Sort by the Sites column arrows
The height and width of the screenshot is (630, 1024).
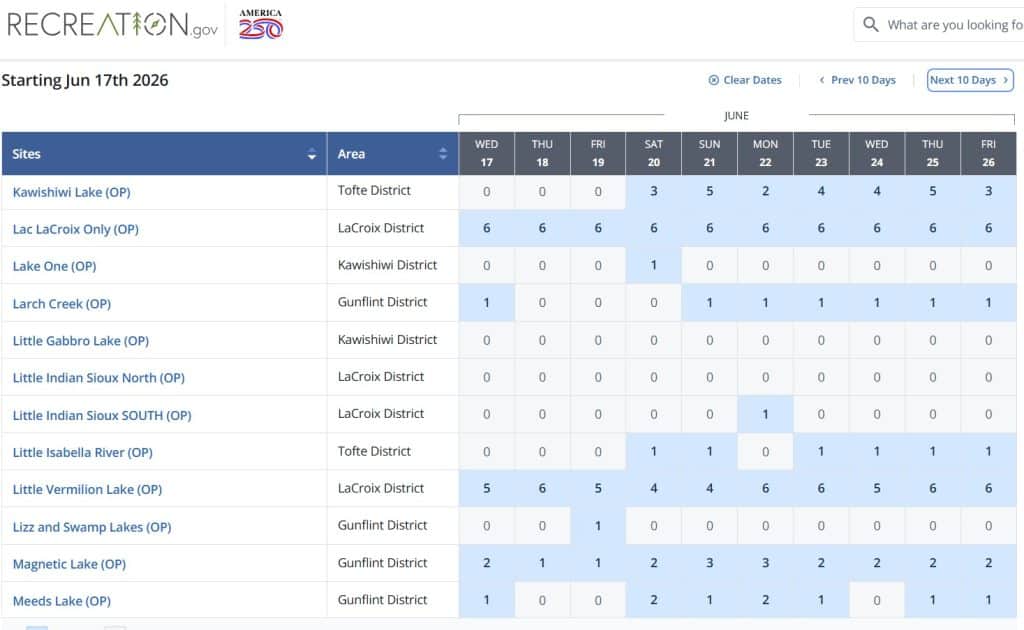coord(312,154)
